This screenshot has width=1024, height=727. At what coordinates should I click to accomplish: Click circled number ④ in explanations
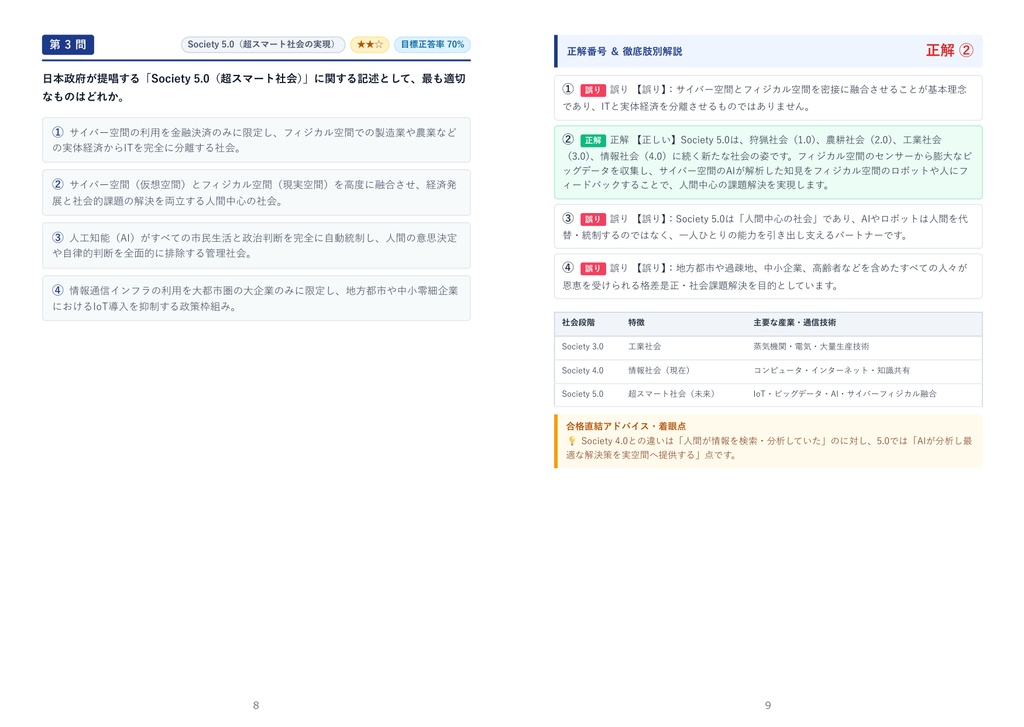568,267
